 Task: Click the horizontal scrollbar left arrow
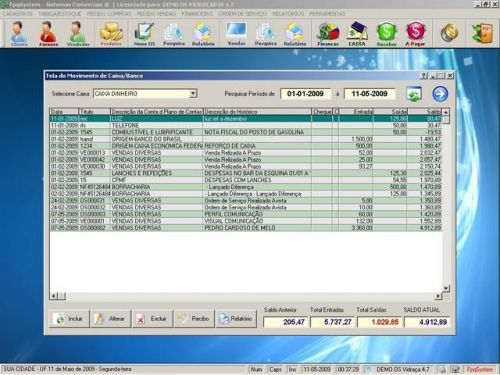[x=54, y=296]
